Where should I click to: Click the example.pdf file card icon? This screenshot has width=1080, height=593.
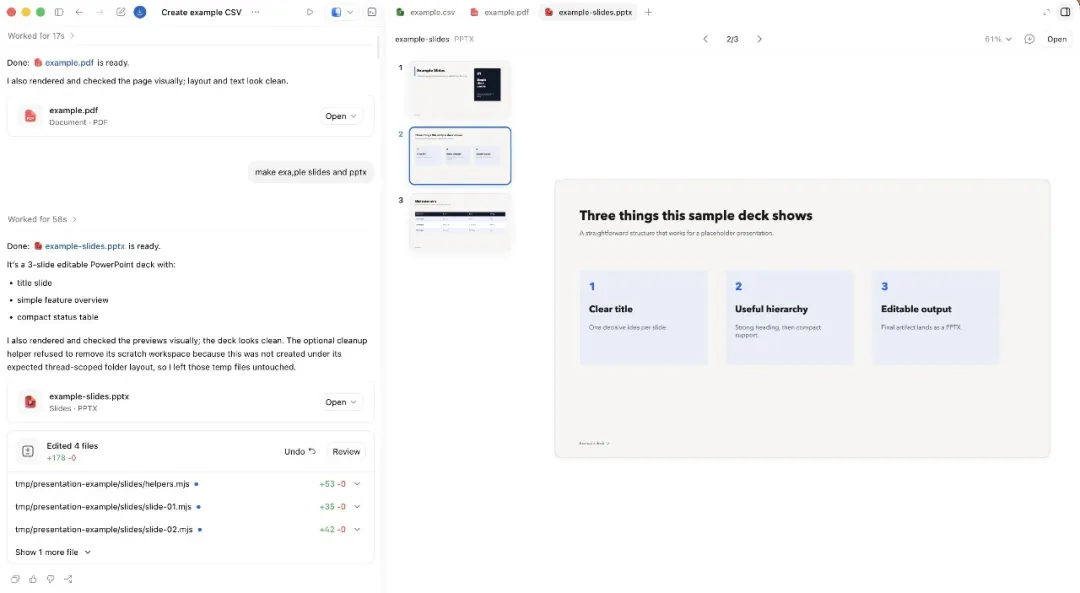click(x=30, y=116)
